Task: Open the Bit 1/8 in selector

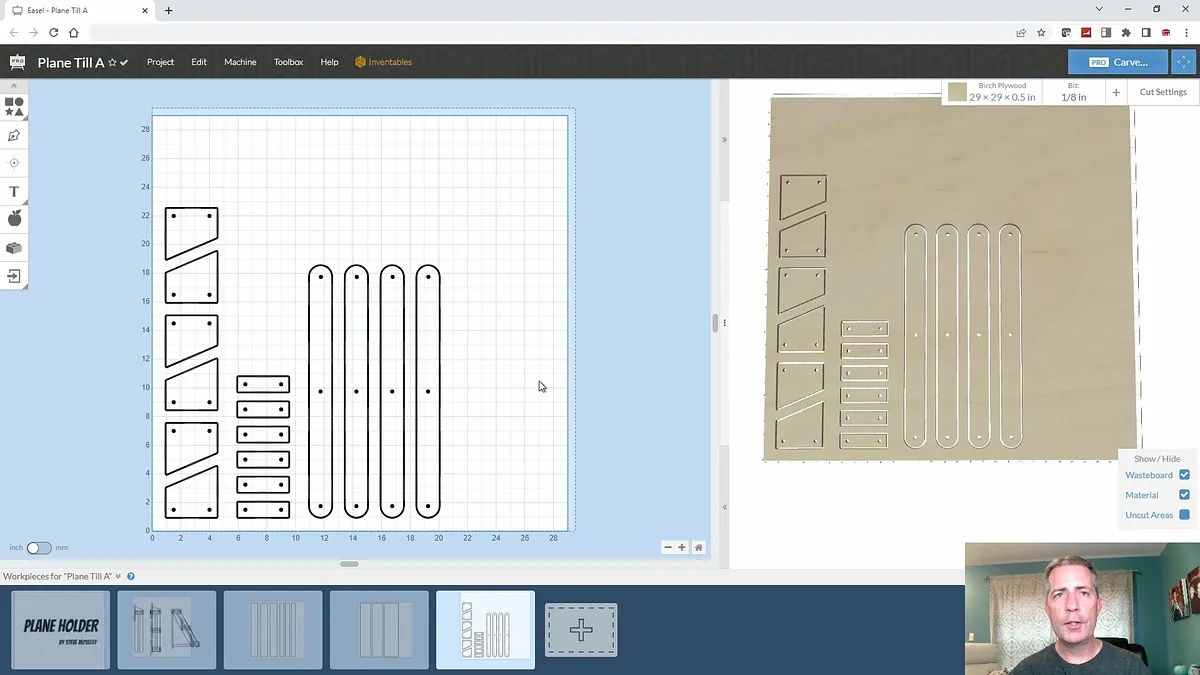Action: [x=1073, y=92]
